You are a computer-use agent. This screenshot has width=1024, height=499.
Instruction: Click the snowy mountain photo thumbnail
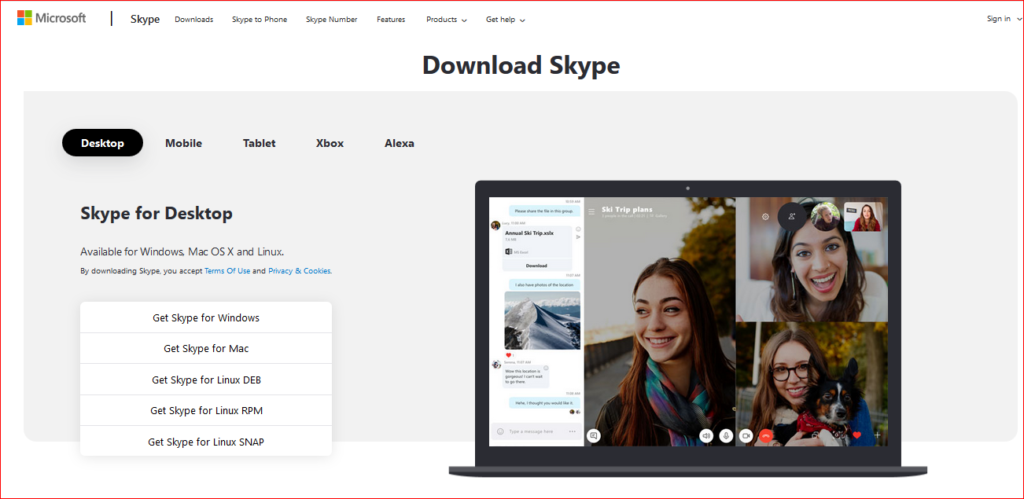(542, 320)
